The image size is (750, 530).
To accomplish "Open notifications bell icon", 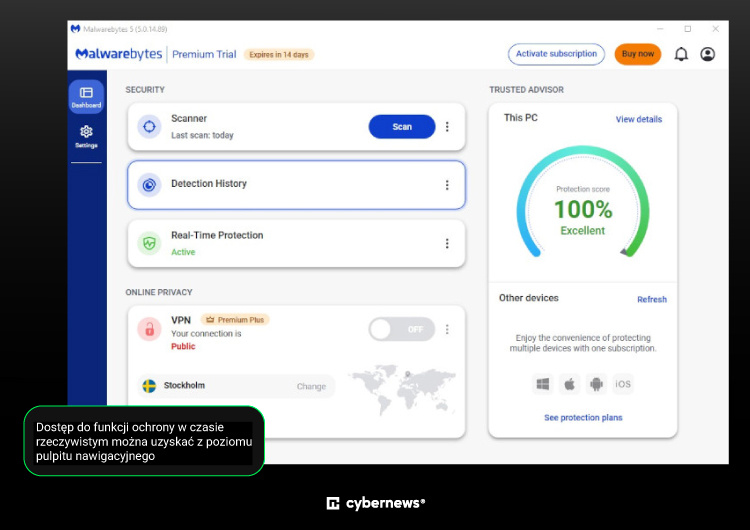I will [x=681, y=54].
